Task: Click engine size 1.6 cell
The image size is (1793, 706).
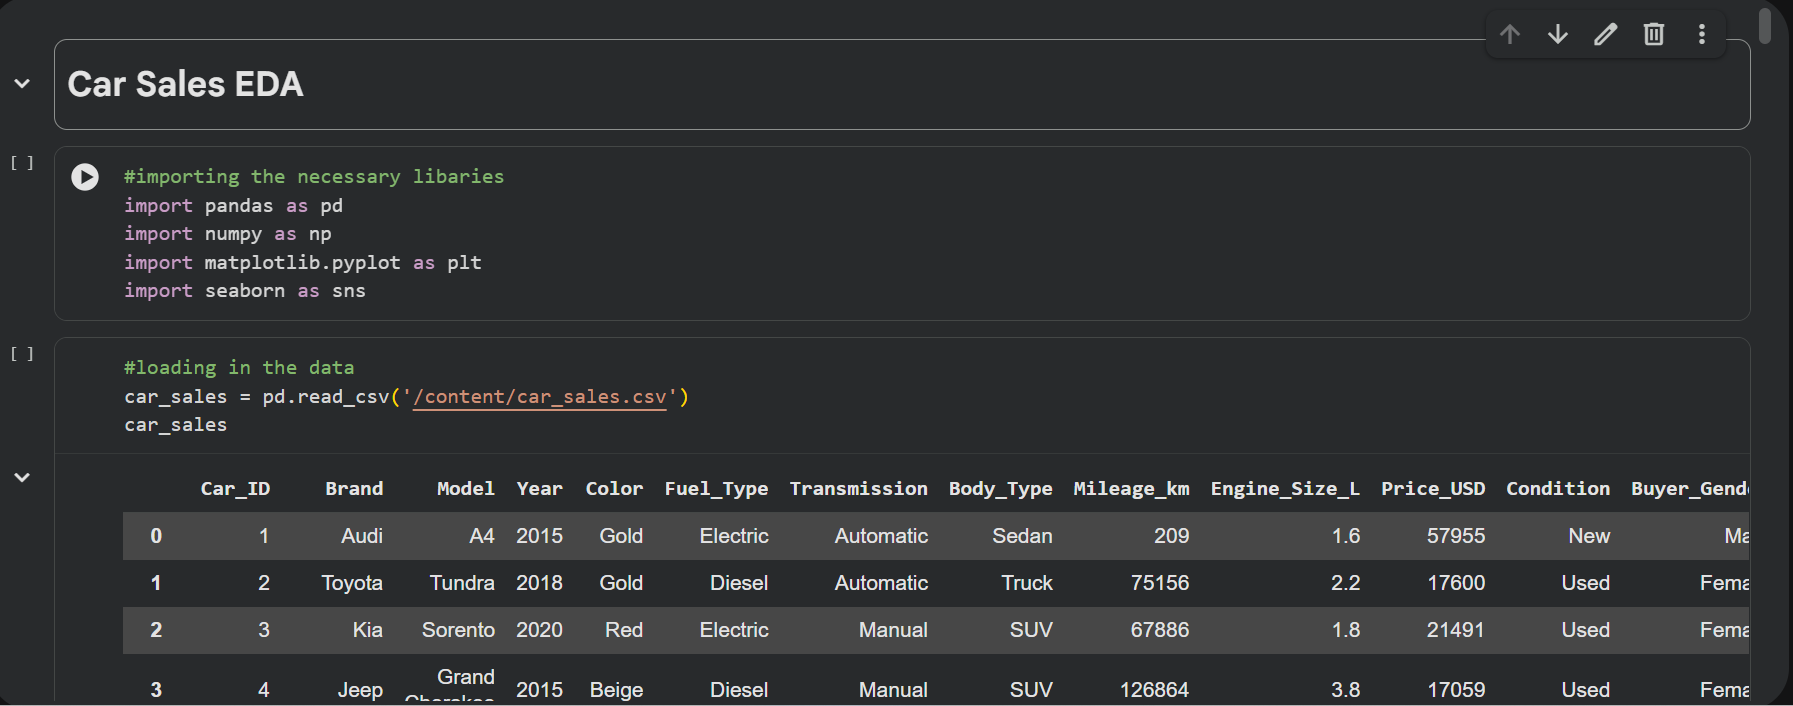Action: [1346, 536]
